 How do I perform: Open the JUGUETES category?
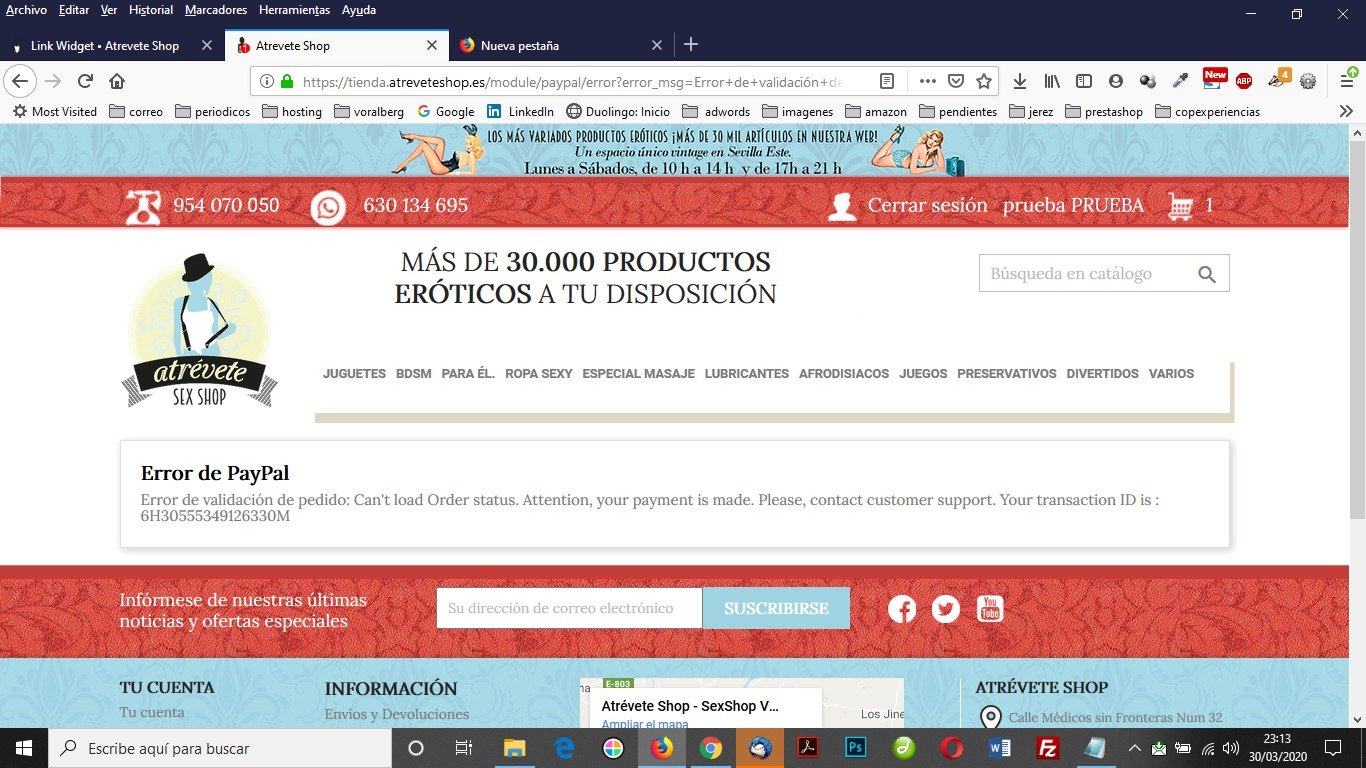(354, 374)
